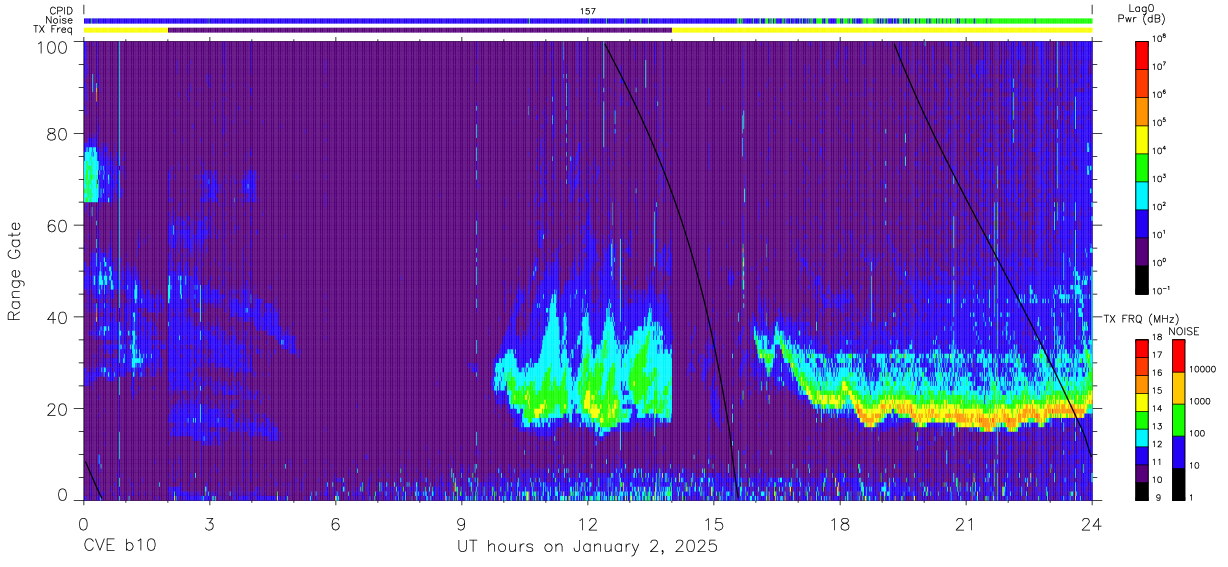Select CPID value 157 above the plot

point(587,11)
